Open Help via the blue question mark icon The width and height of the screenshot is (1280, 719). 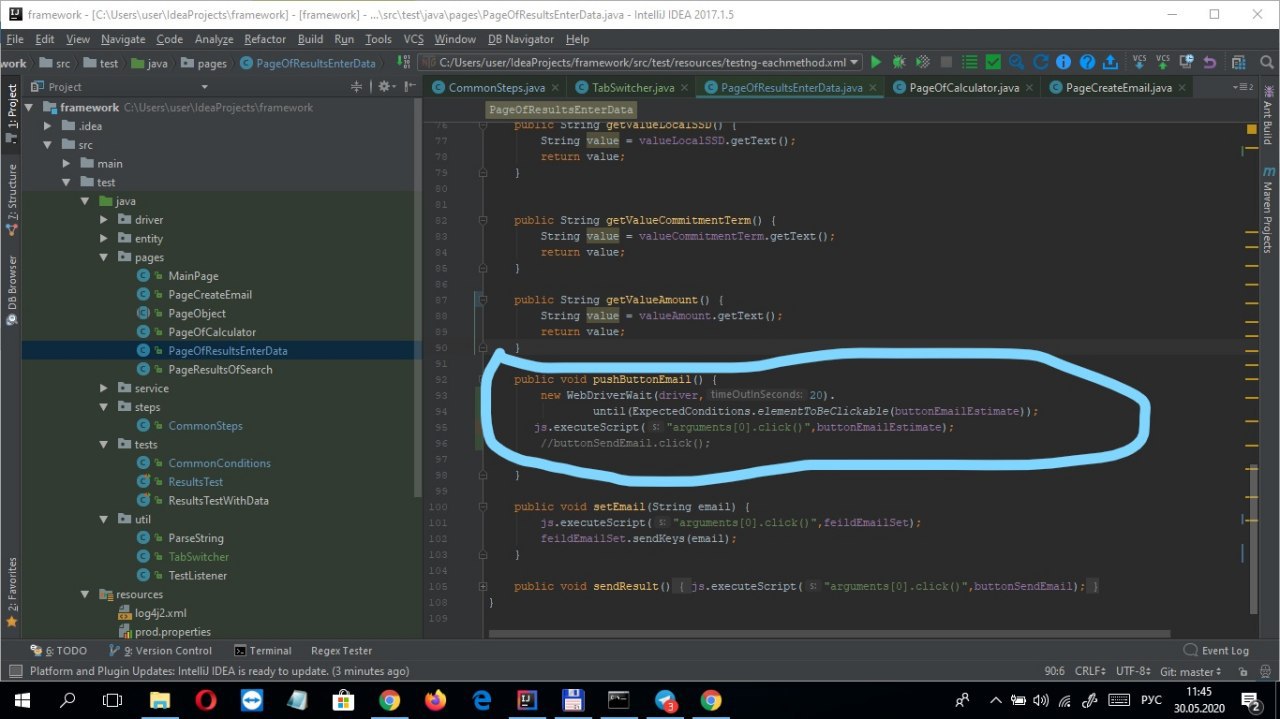point(1087,62)
